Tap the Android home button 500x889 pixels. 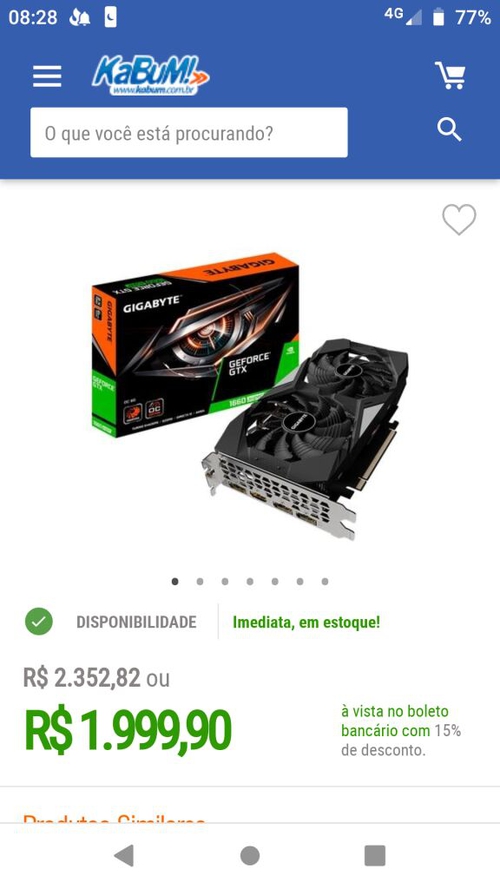250,856
